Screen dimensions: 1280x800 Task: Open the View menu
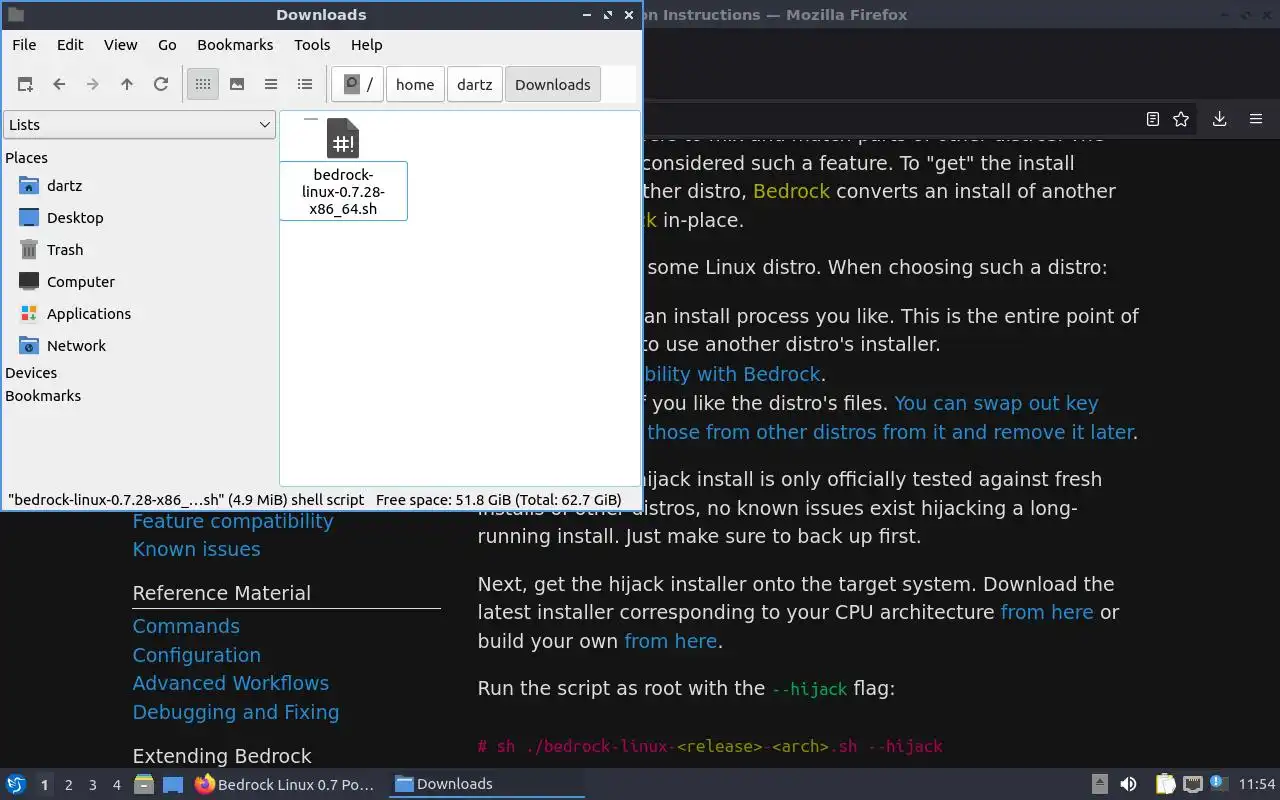(121, 45)
